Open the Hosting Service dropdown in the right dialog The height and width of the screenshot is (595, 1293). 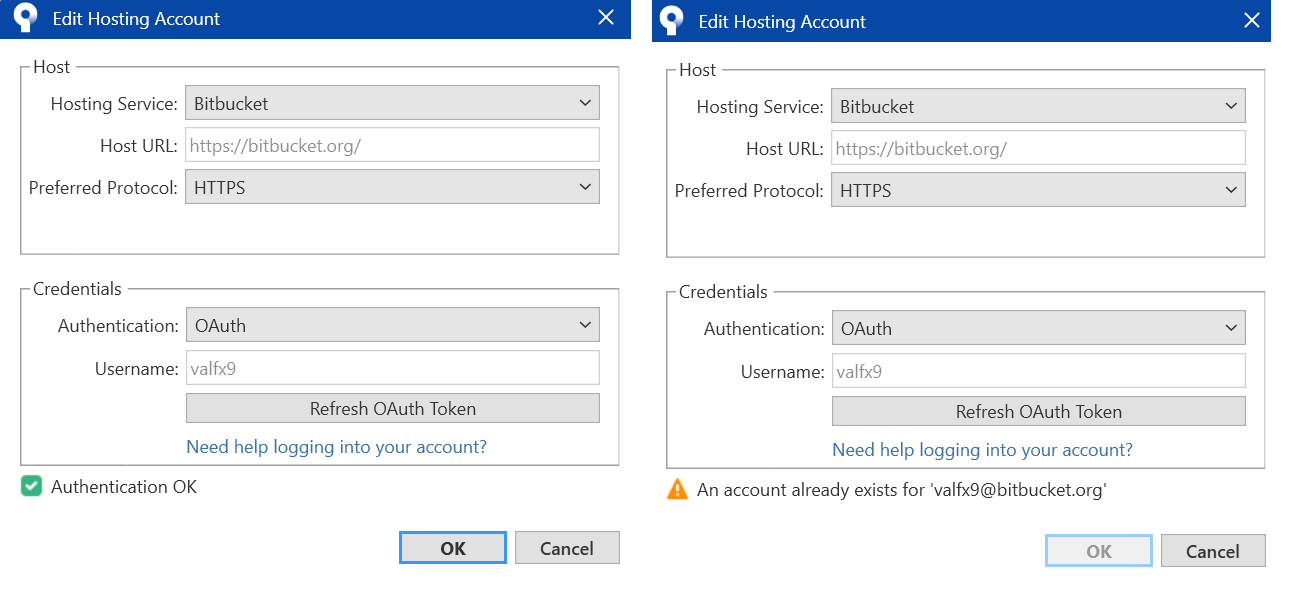pyautogui.click(x=1038, y=106)
